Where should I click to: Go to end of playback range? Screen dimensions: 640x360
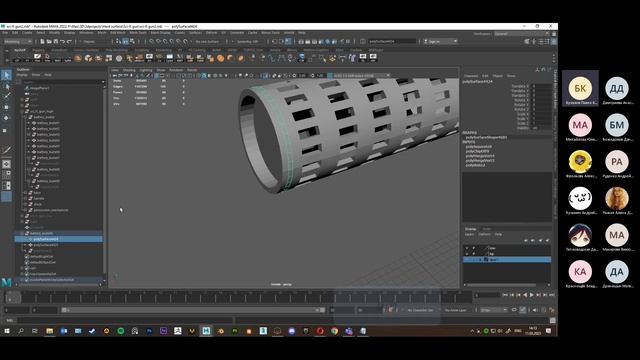tap(551, 295)
